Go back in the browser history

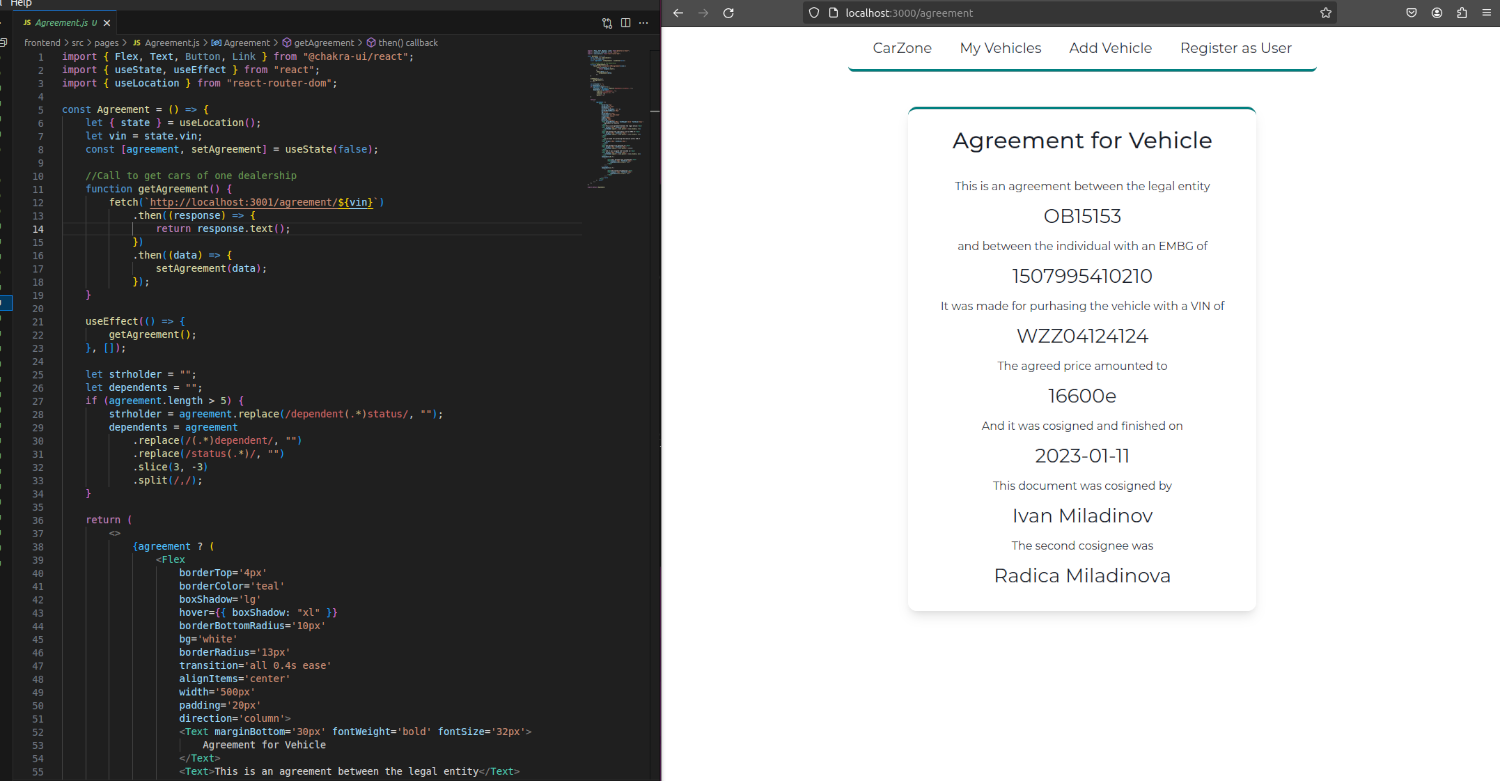click(x=678, y=13)
